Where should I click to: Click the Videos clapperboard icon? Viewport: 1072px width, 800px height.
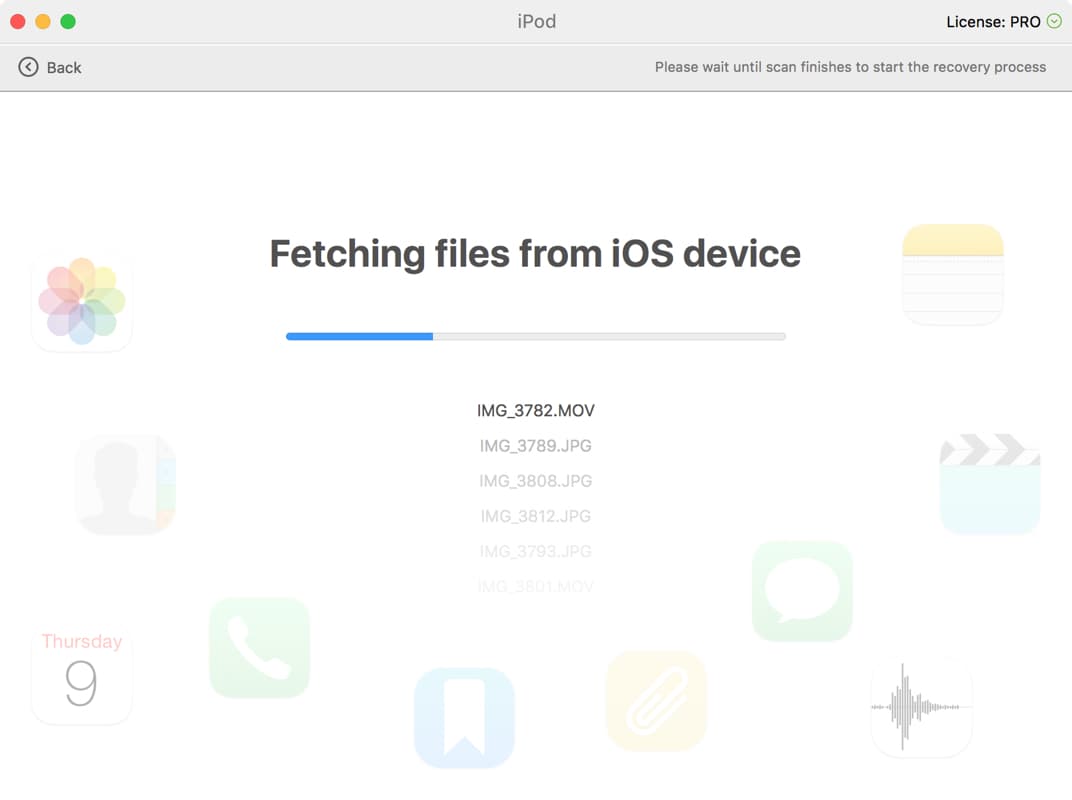990,483
